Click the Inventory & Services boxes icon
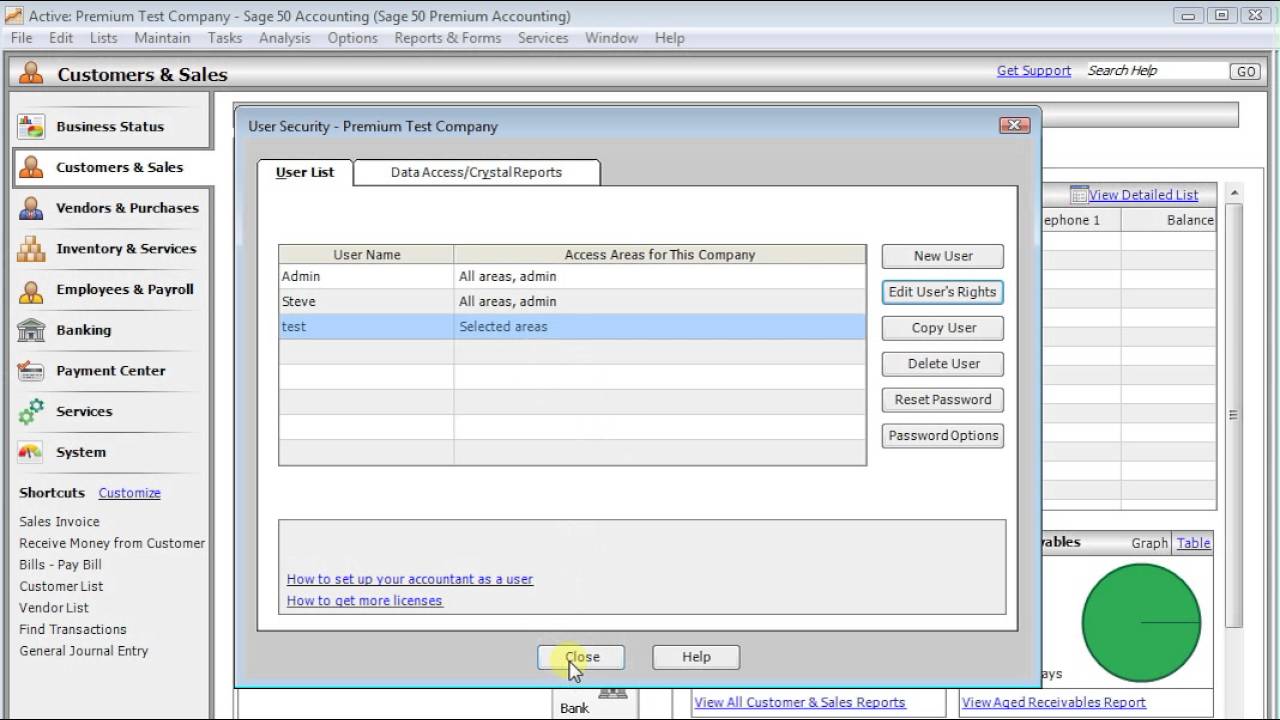The height and width of the screenshot is (720, 1280). click(31, 249)
